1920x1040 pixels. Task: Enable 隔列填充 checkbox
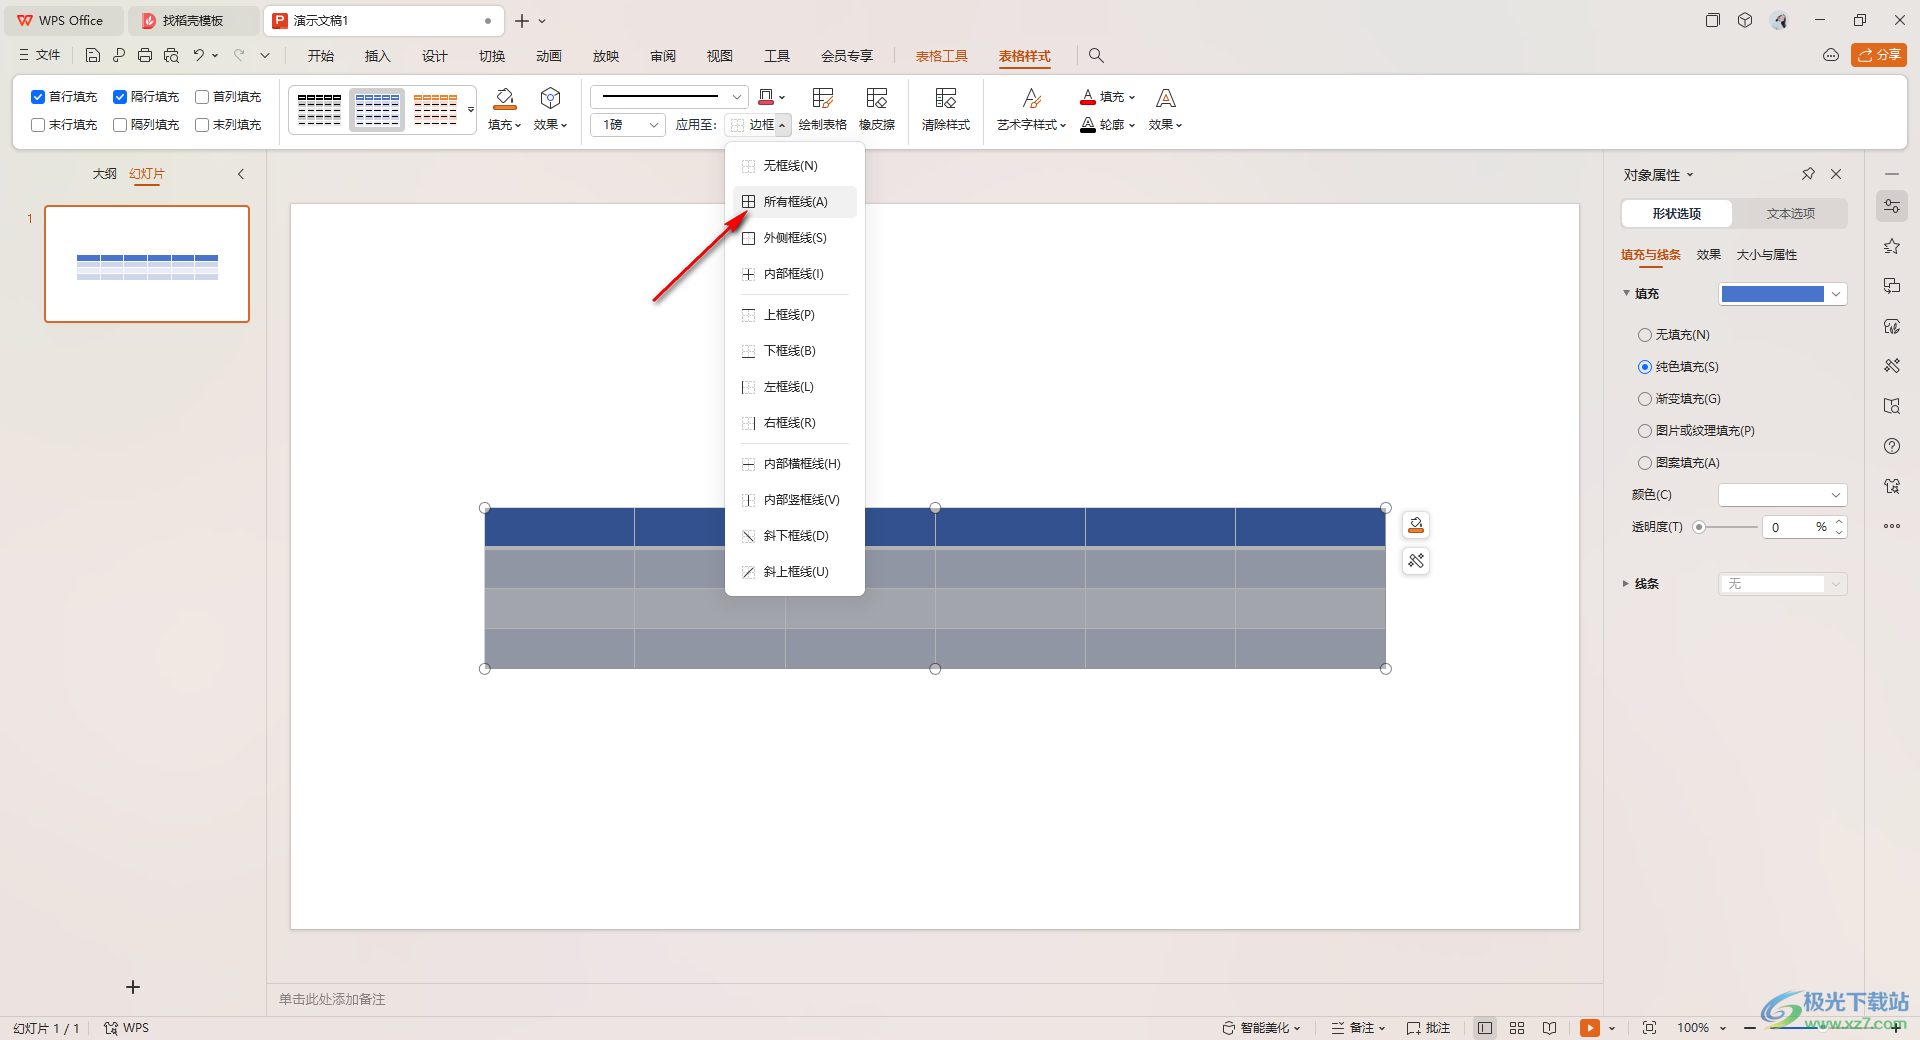click(x=120, y=125)
